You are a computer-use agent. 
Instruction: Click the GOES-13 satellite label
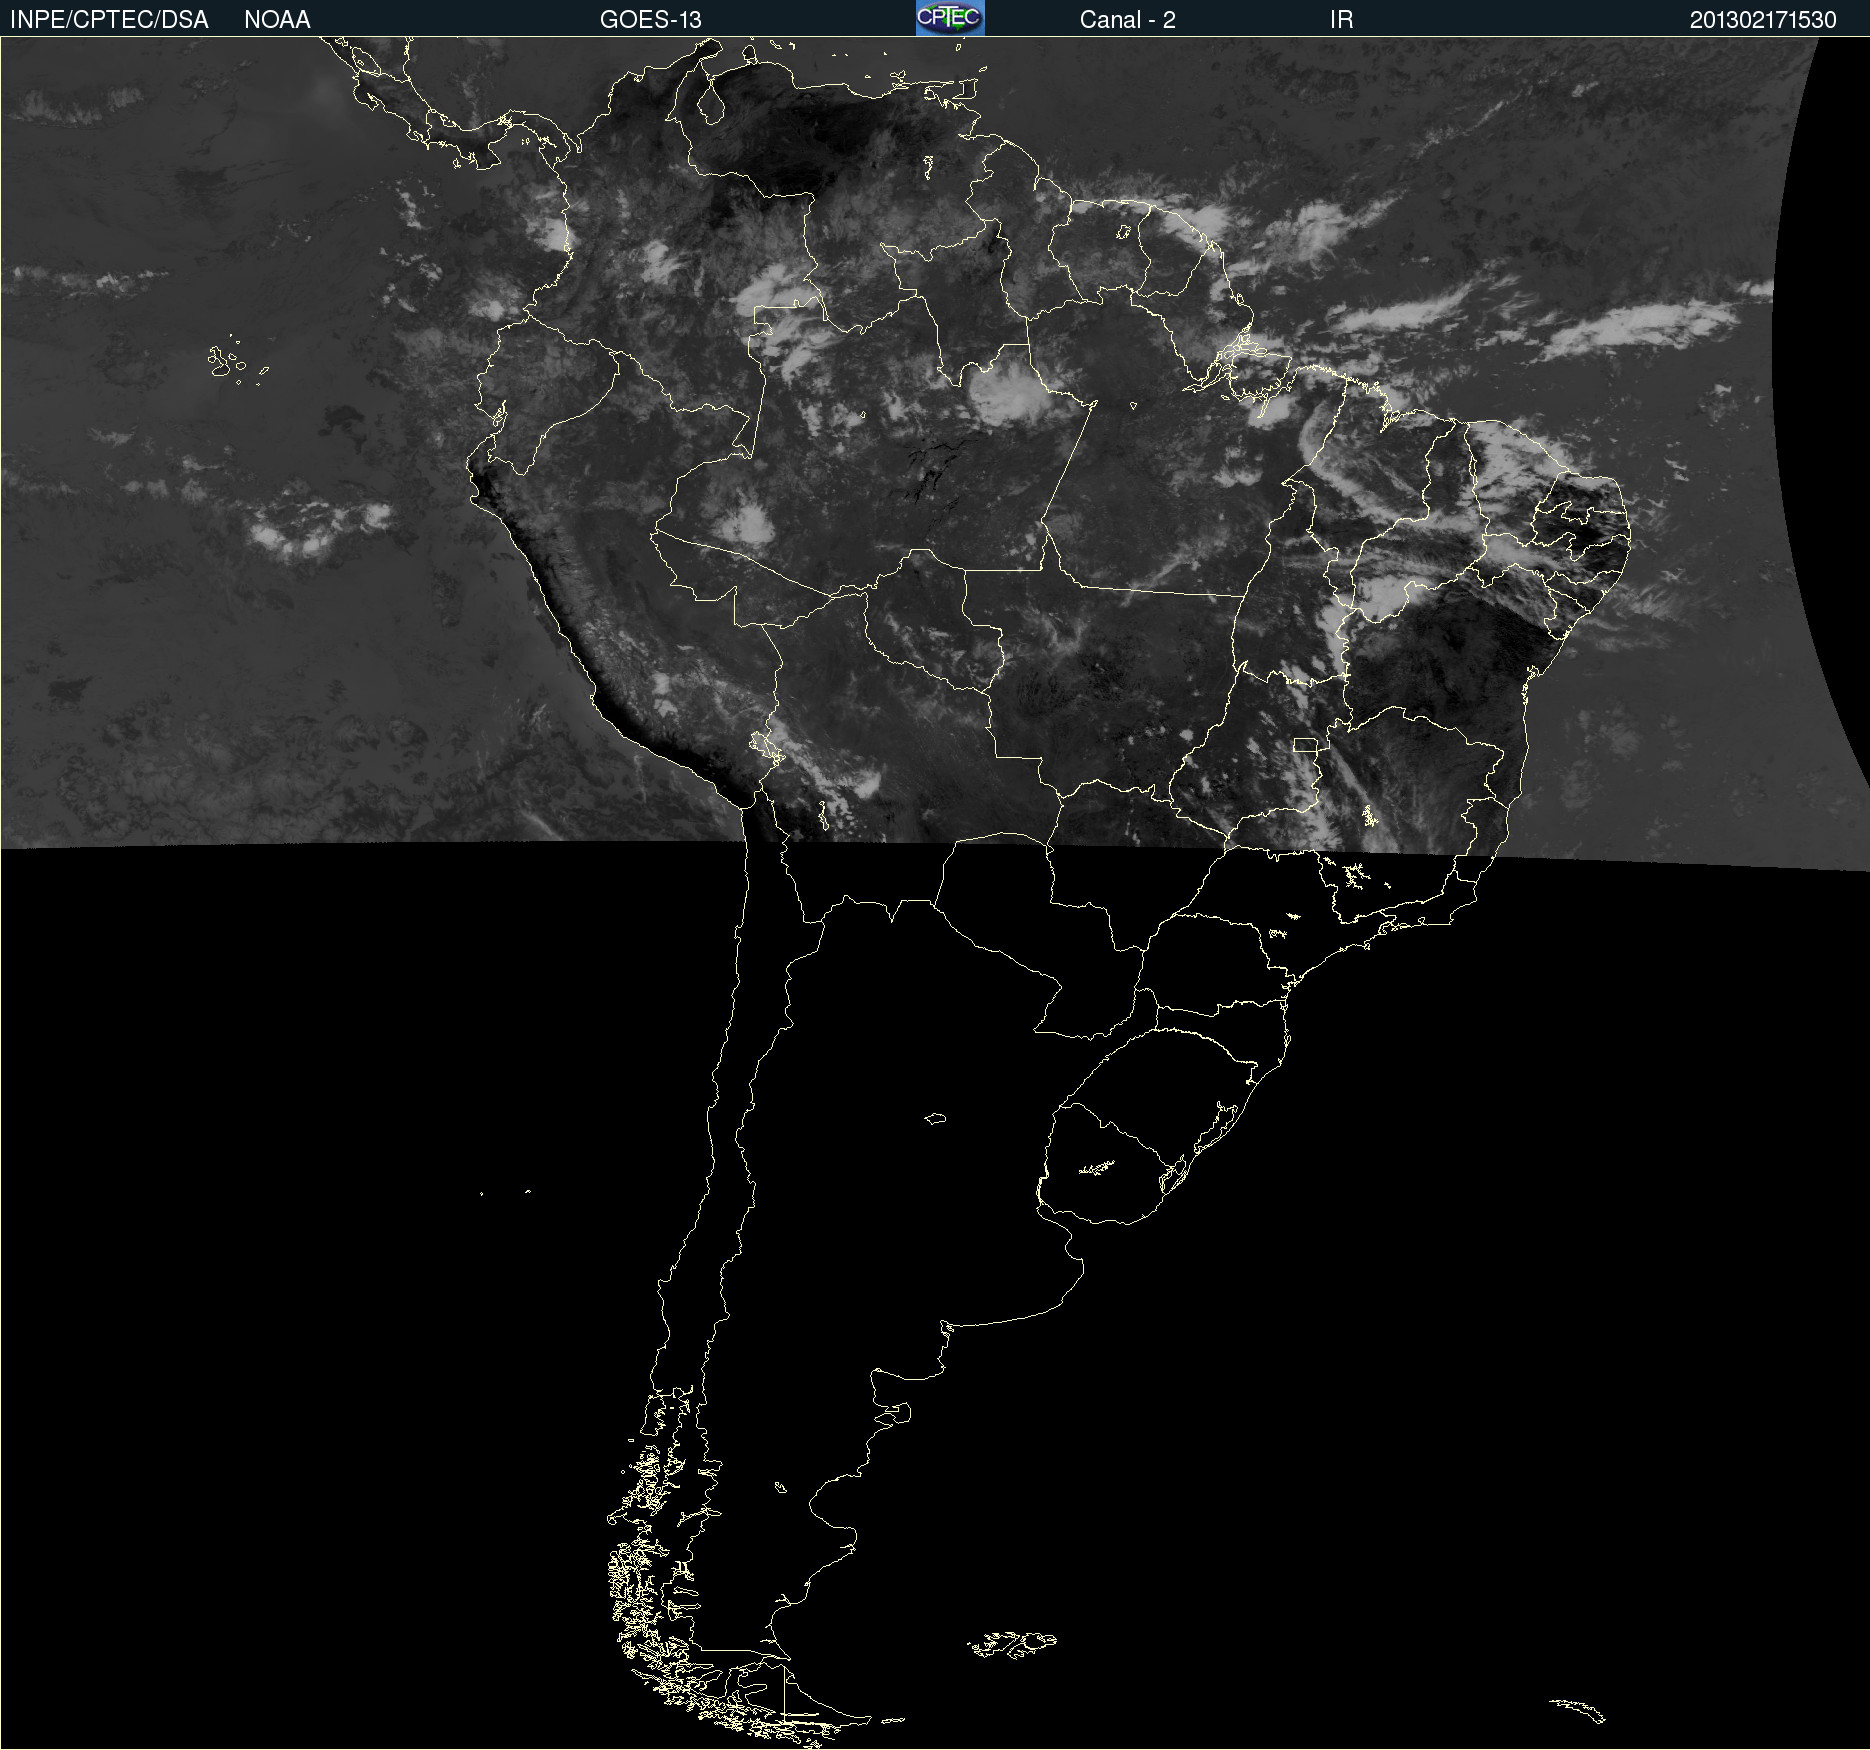651,20
